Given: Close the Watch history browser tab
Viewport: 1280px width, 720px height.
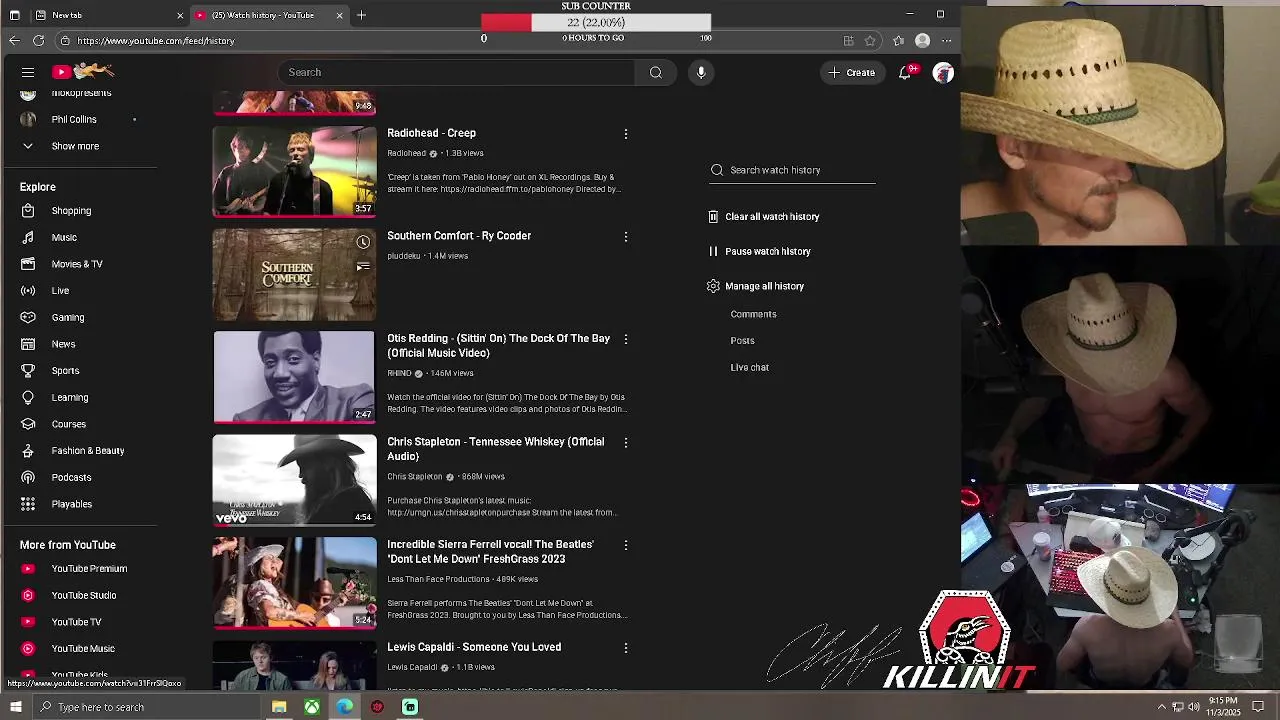Looking at the screenshot, I should [x=340, y=15].
